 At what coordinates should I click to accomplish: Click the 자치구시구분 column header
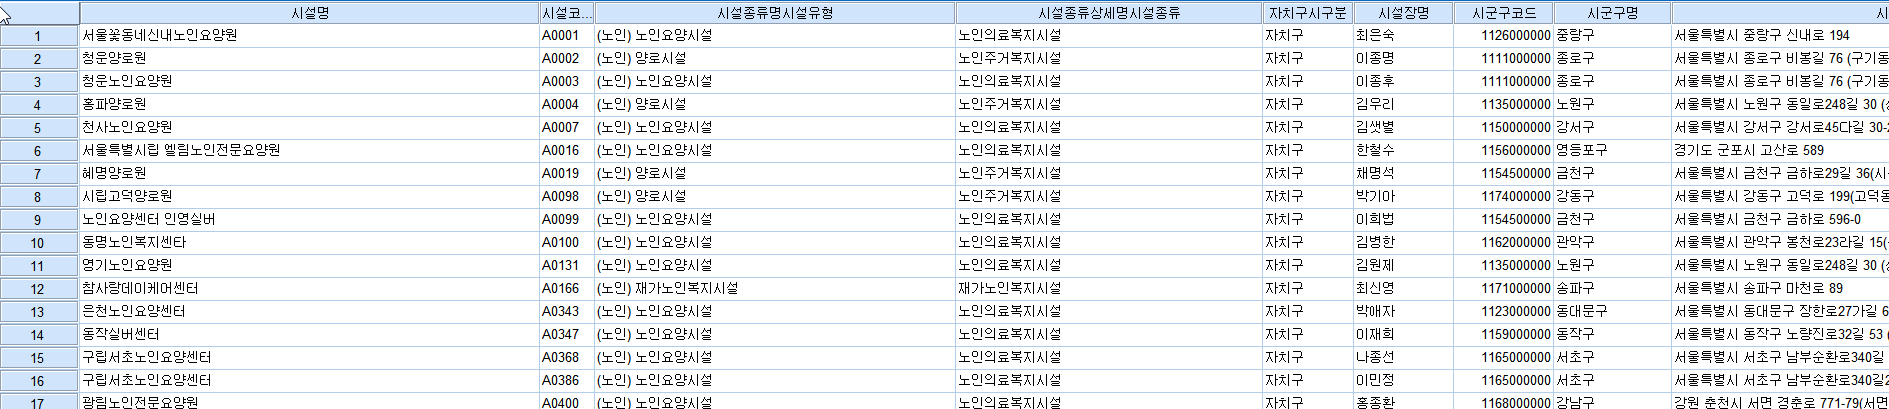point(1307,13)
